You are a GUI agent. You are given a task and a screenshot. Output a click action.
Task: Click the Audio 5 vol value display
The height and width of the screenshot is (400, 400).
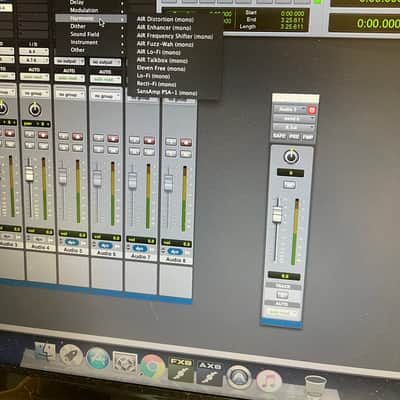(73, 234)
